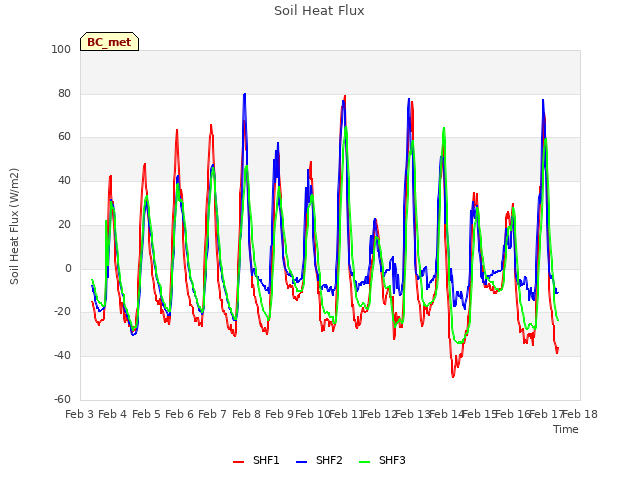Click the red SHF1 legend swatch
The image size is (640, 480).
coord(238,462)
